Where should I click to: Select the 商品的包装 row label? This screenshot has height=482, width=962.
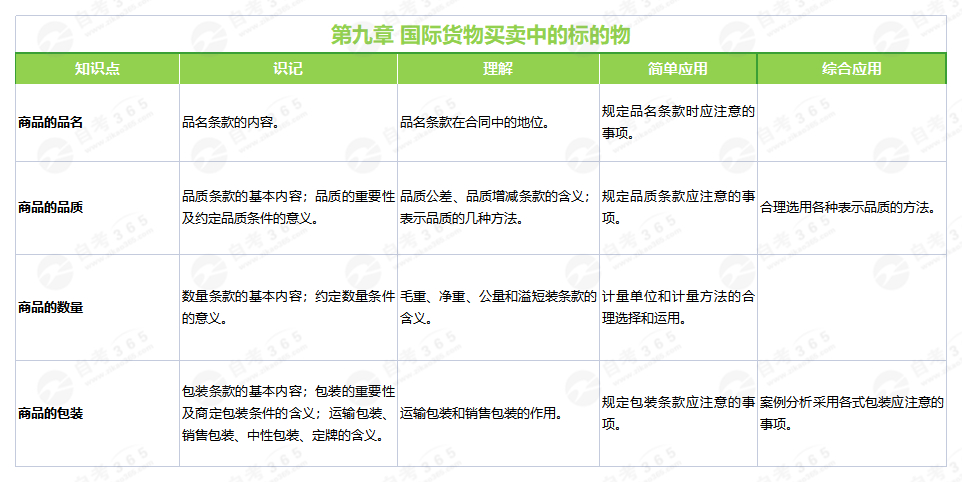(x=50, y=413)
